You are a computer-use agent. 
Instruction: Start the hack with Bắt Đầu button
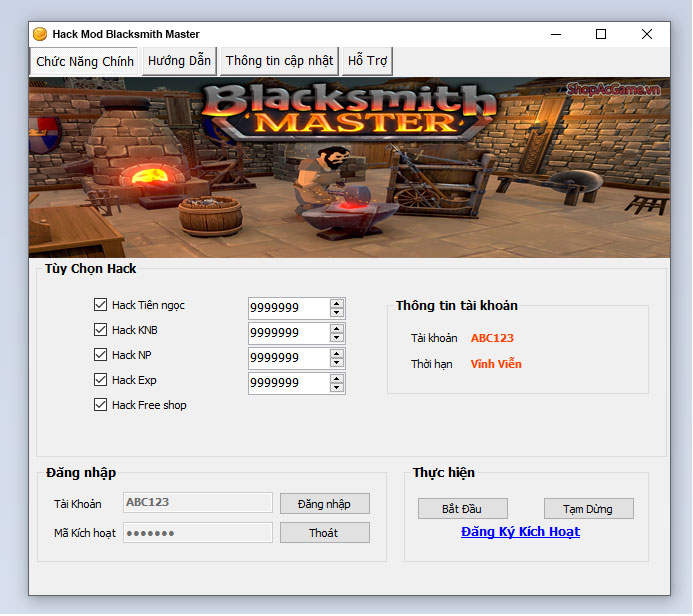(x=463, y=509)
